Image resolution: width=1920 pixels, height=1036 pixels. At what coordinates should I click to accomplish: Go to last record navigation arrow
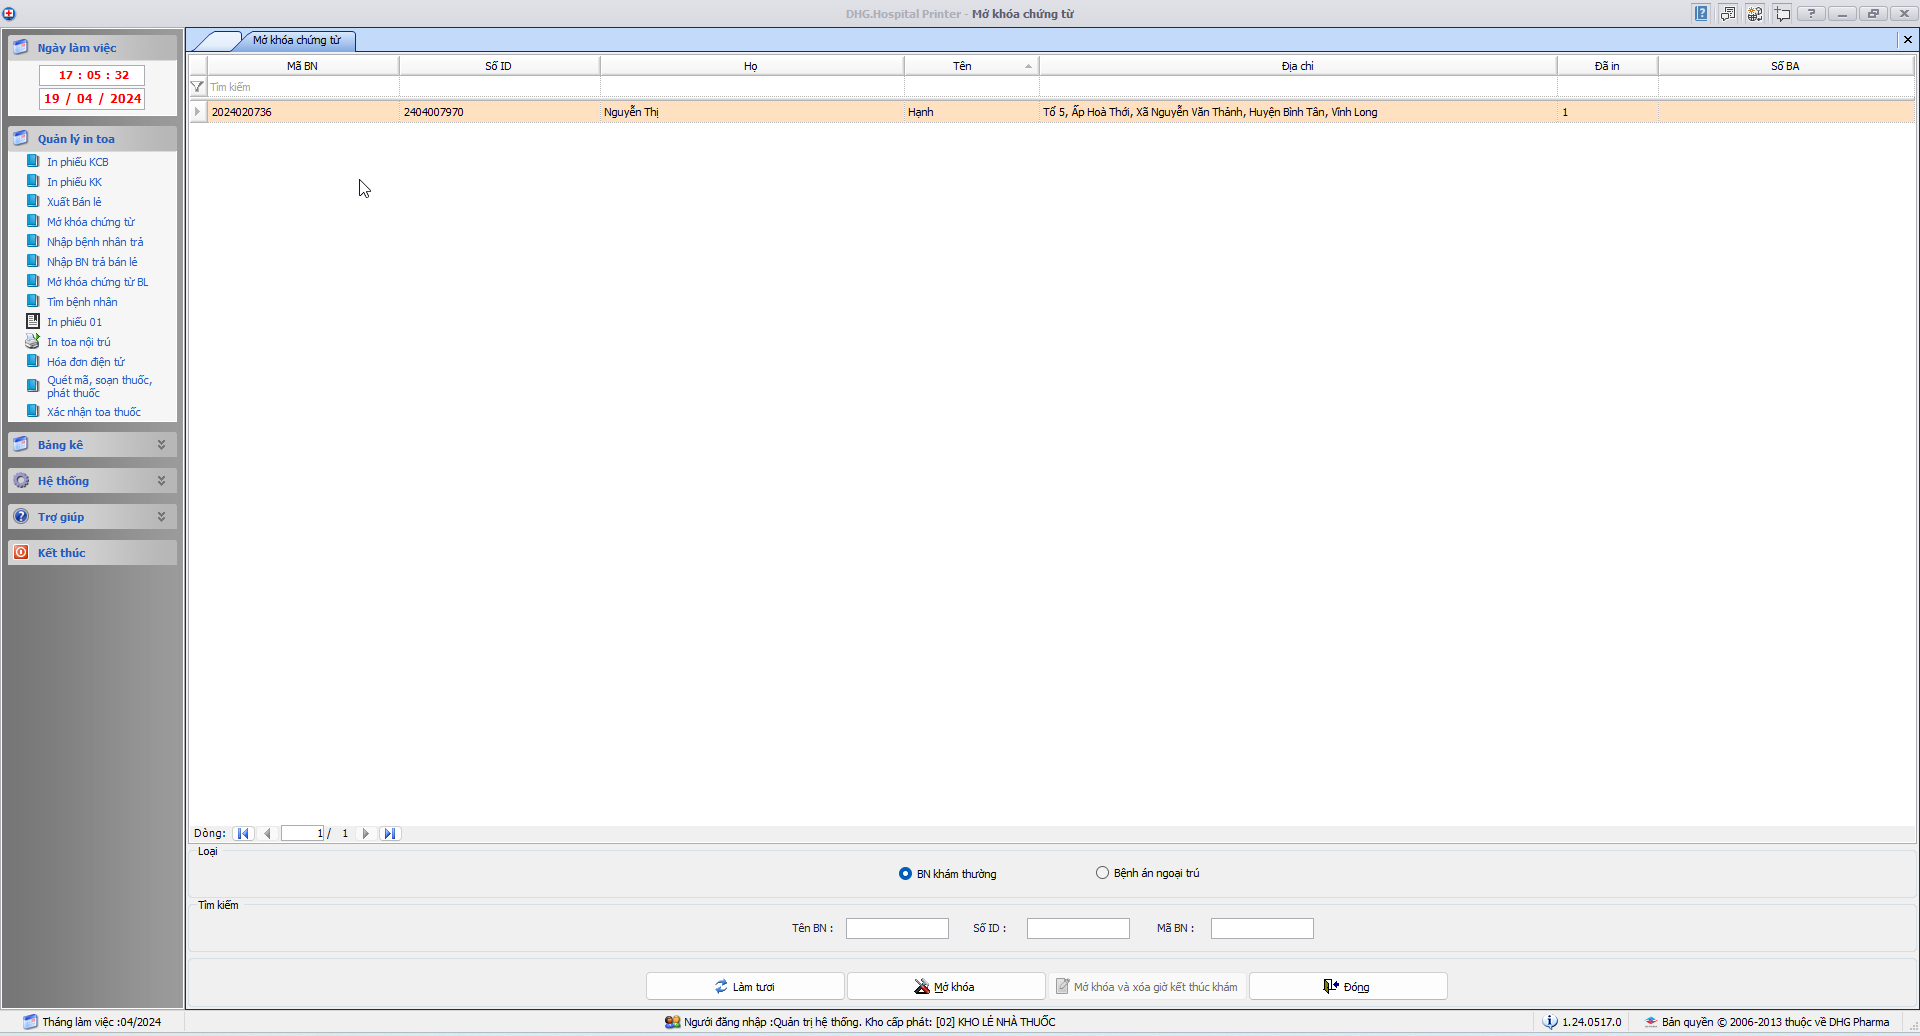tap(390, 833)
